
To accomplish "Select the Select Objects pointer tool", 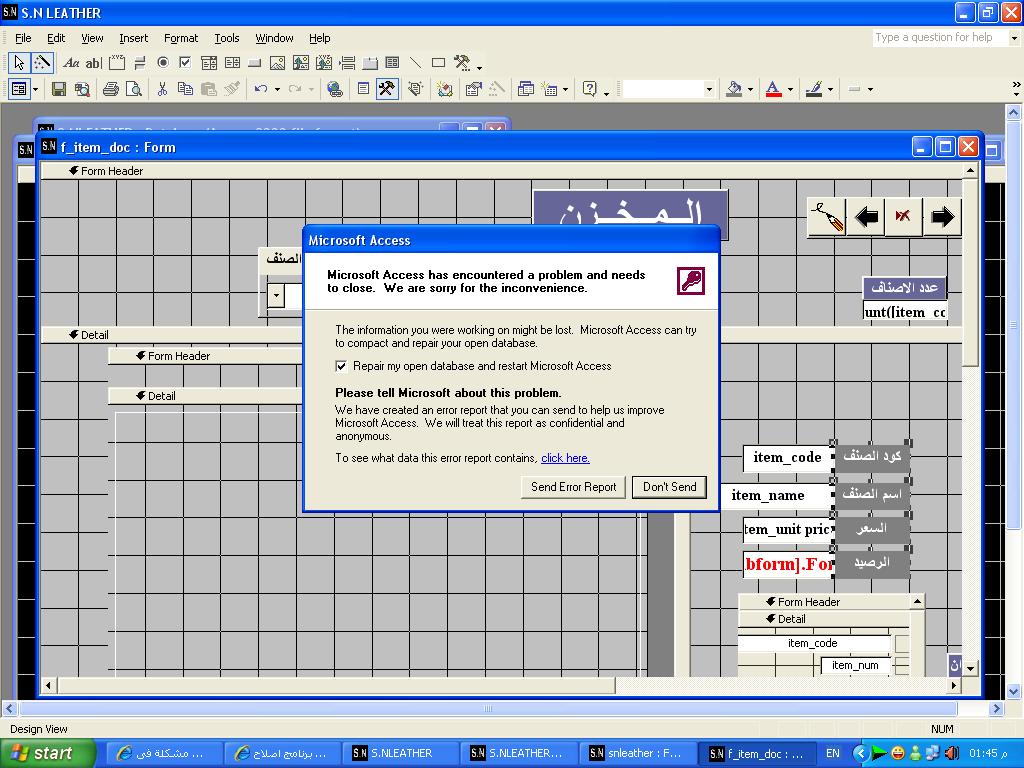I will point(19,63).
